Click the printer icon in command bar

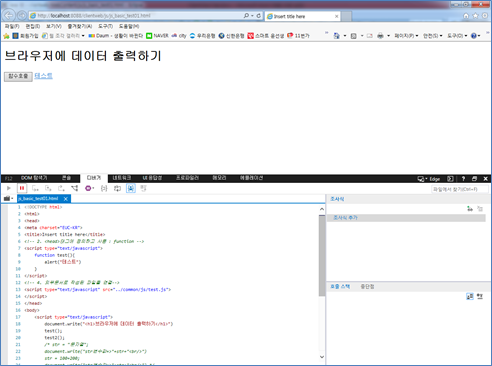380,36
